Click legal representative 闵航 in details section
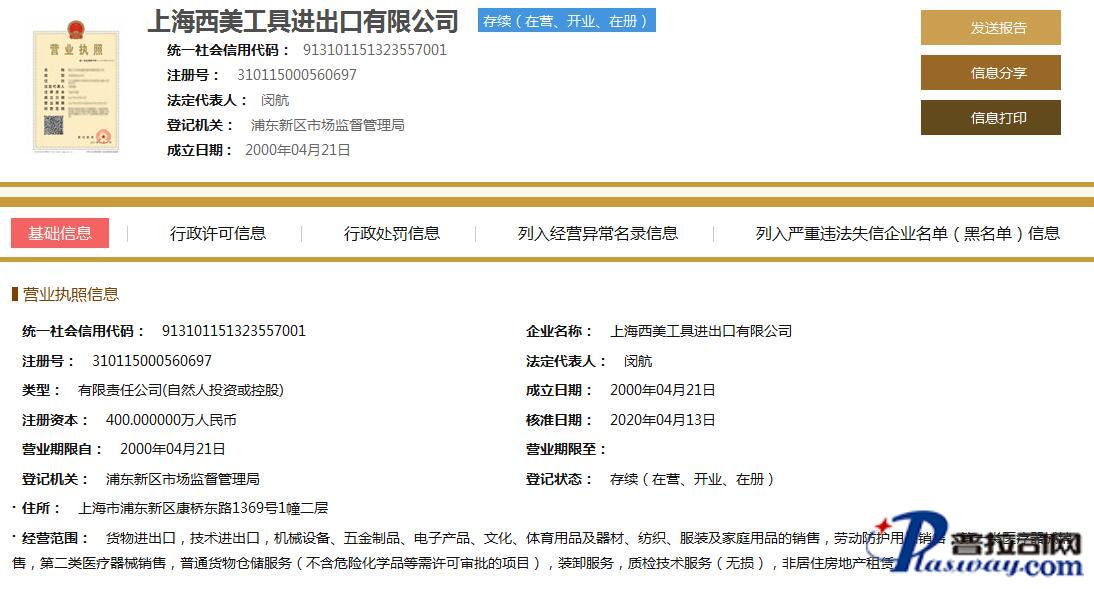This screenshot has width=1094, height=589. point(637,361)
